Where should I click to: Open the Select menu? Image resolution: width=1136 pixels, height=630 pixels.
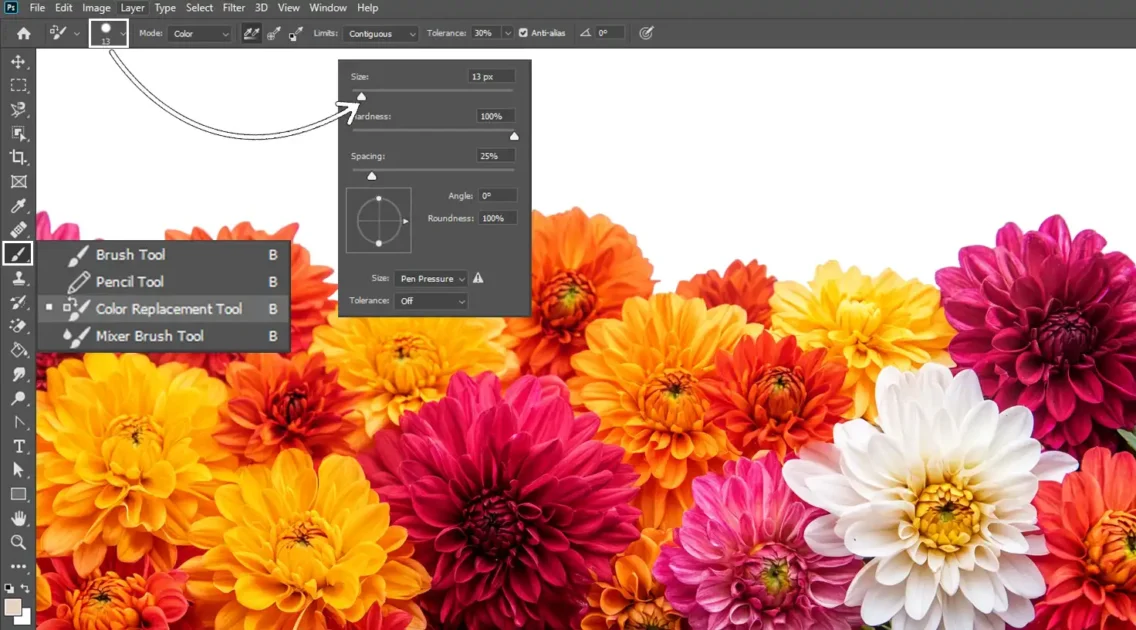199,8
